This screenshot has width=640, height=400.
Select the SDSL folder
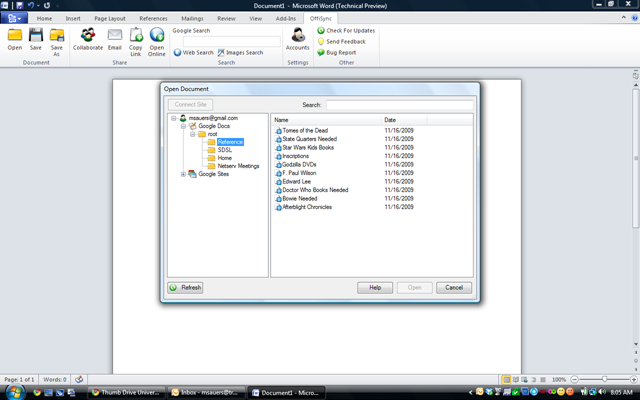pyautogui.click(x=224, y=150)
